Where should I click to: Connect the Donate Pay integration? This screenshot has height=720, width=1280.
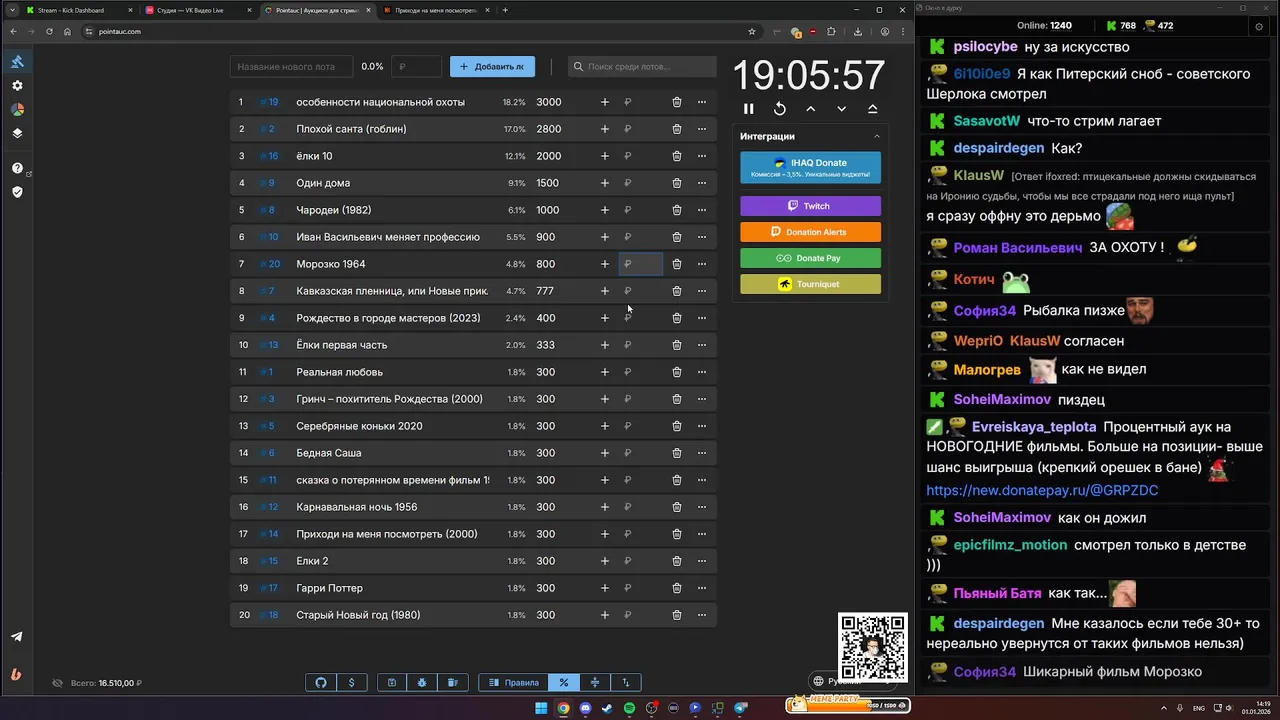[x=810, y=258]
